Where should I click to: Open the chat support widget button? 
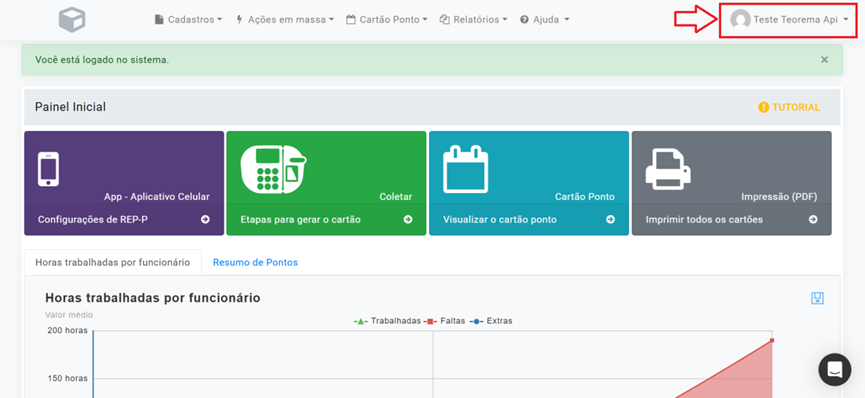(x=835, y=369)
